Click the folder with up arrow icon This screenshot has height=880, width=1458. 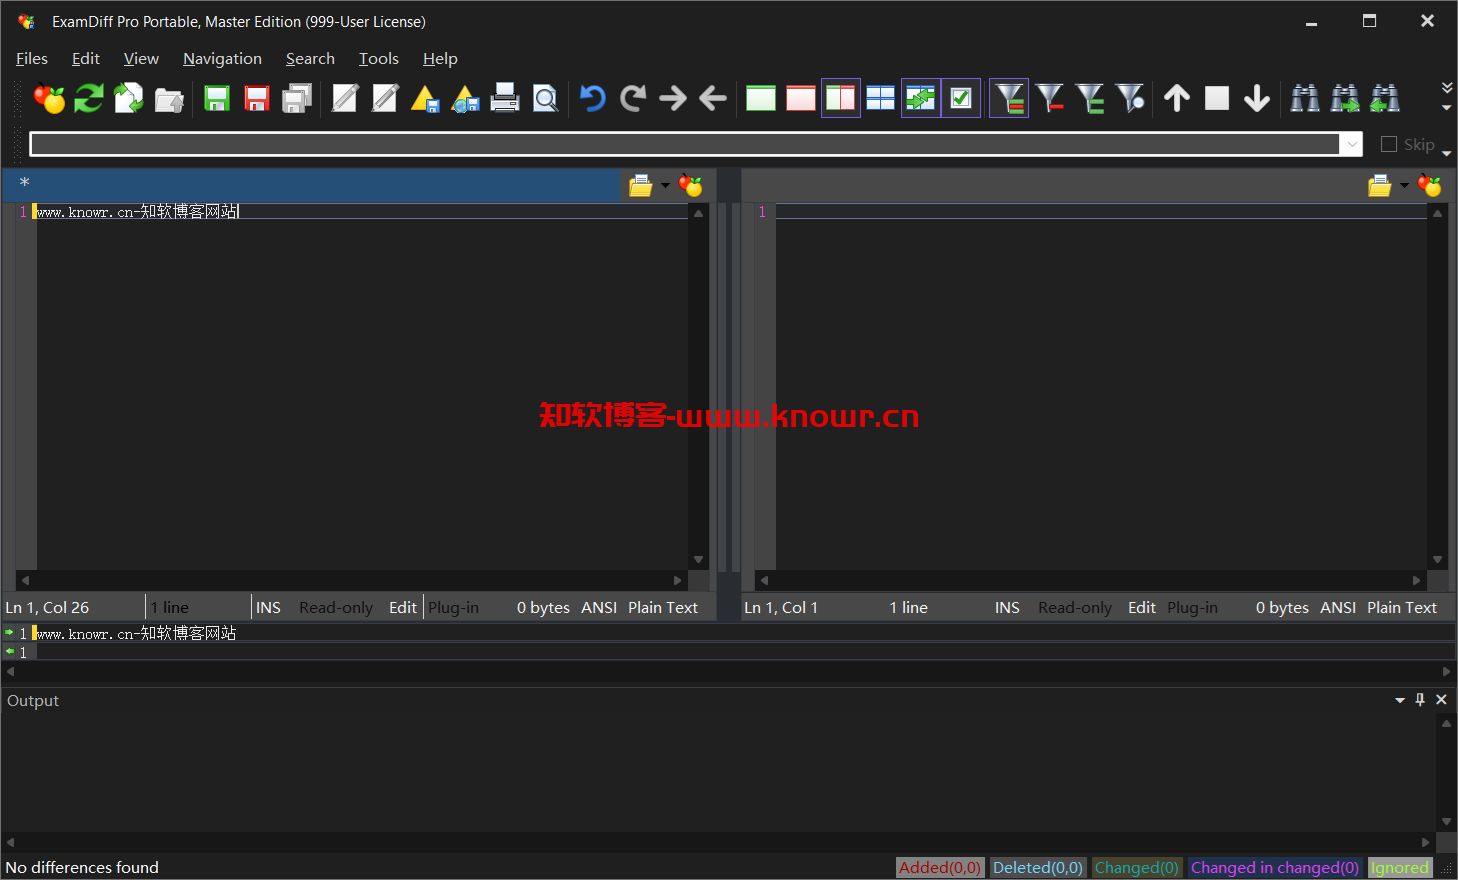point(169,98)
